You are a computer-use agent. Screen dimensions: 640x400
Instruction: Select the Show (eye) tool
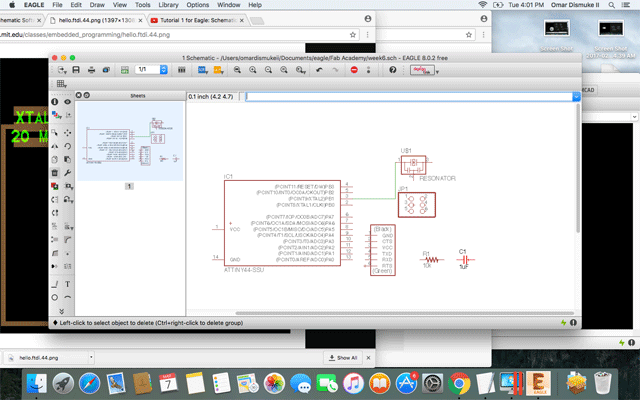pos(68,102)
